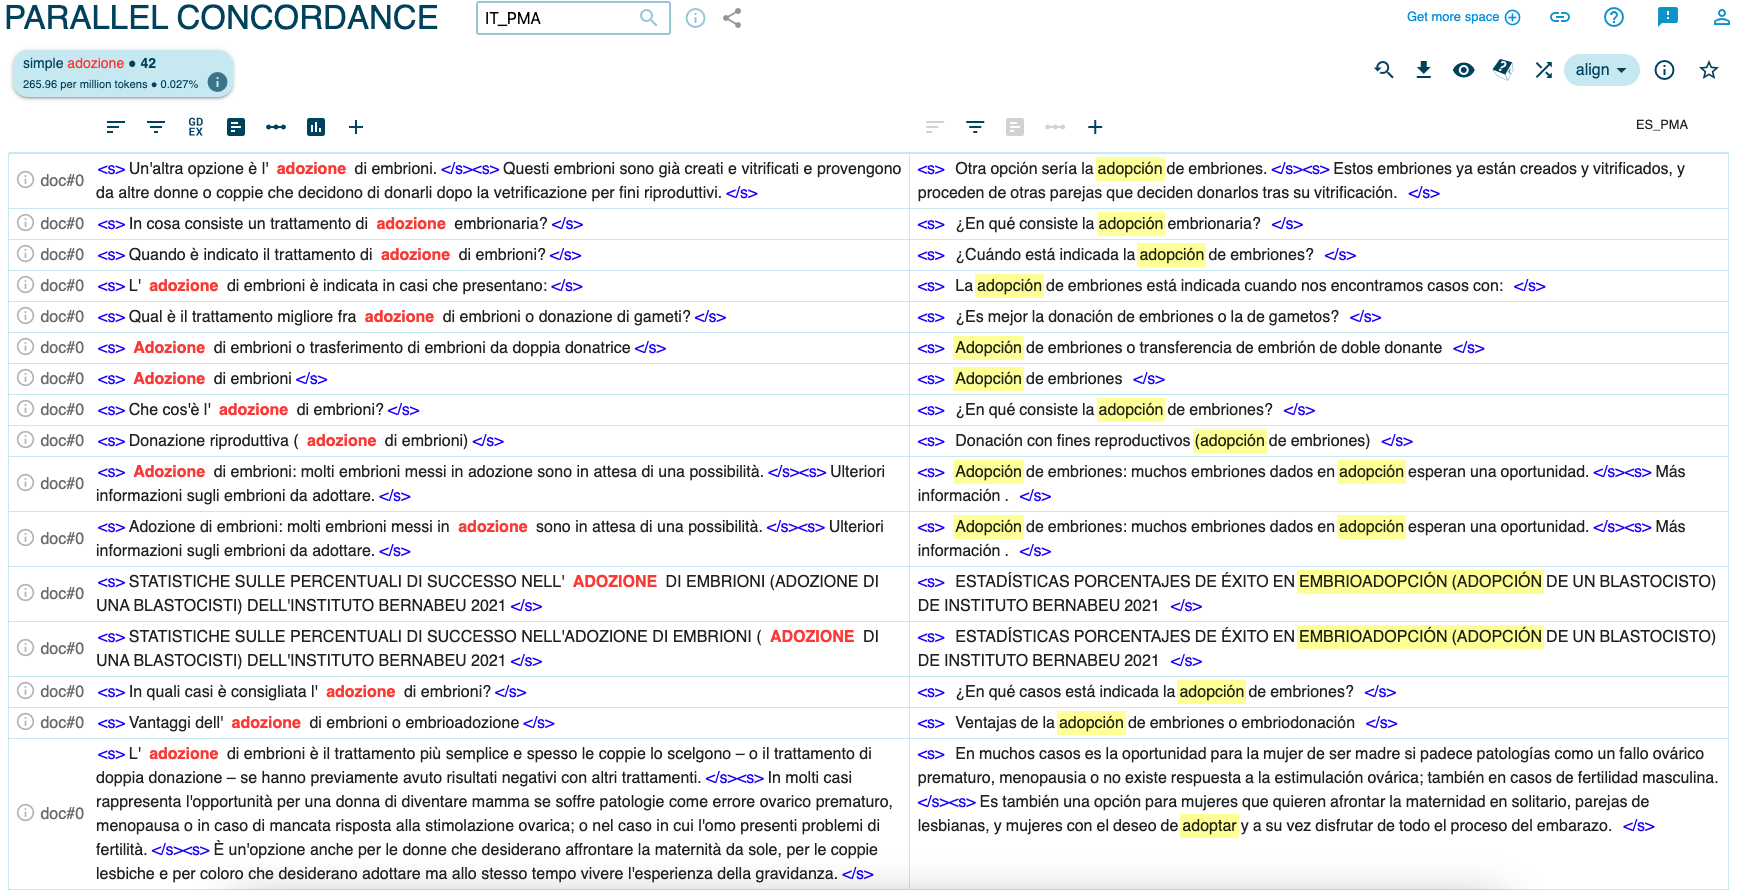
Task: Download the concordance results
Action: 1424,70
